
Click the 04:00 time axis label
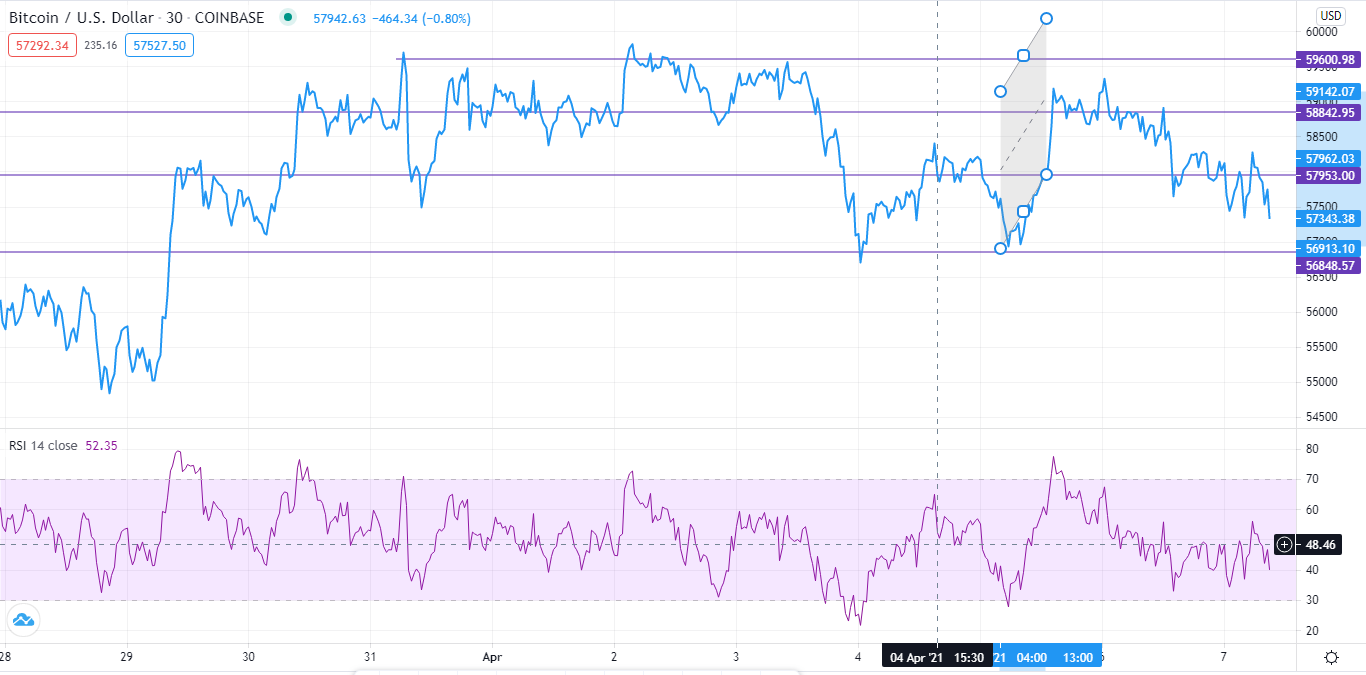pyautogui.click(x=1032, y=657)
